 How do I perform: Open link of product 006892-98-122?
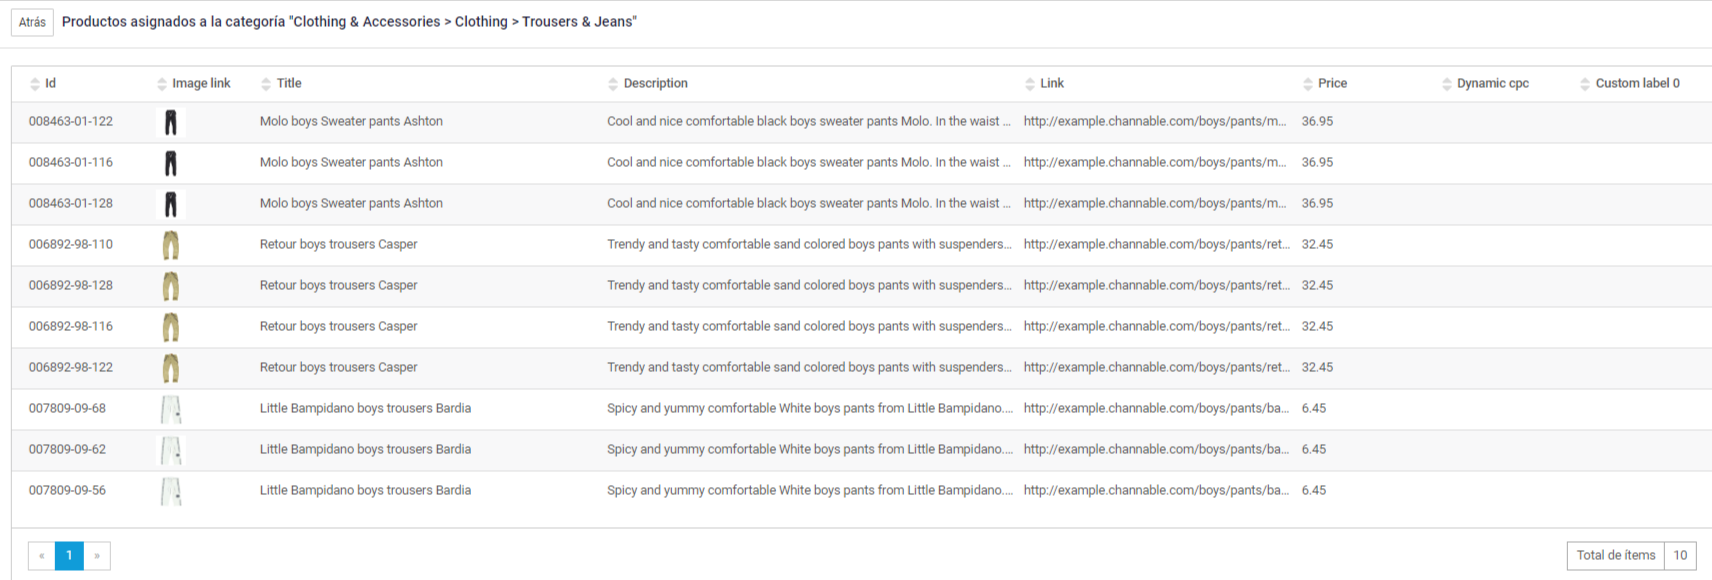pos(1157,367)
